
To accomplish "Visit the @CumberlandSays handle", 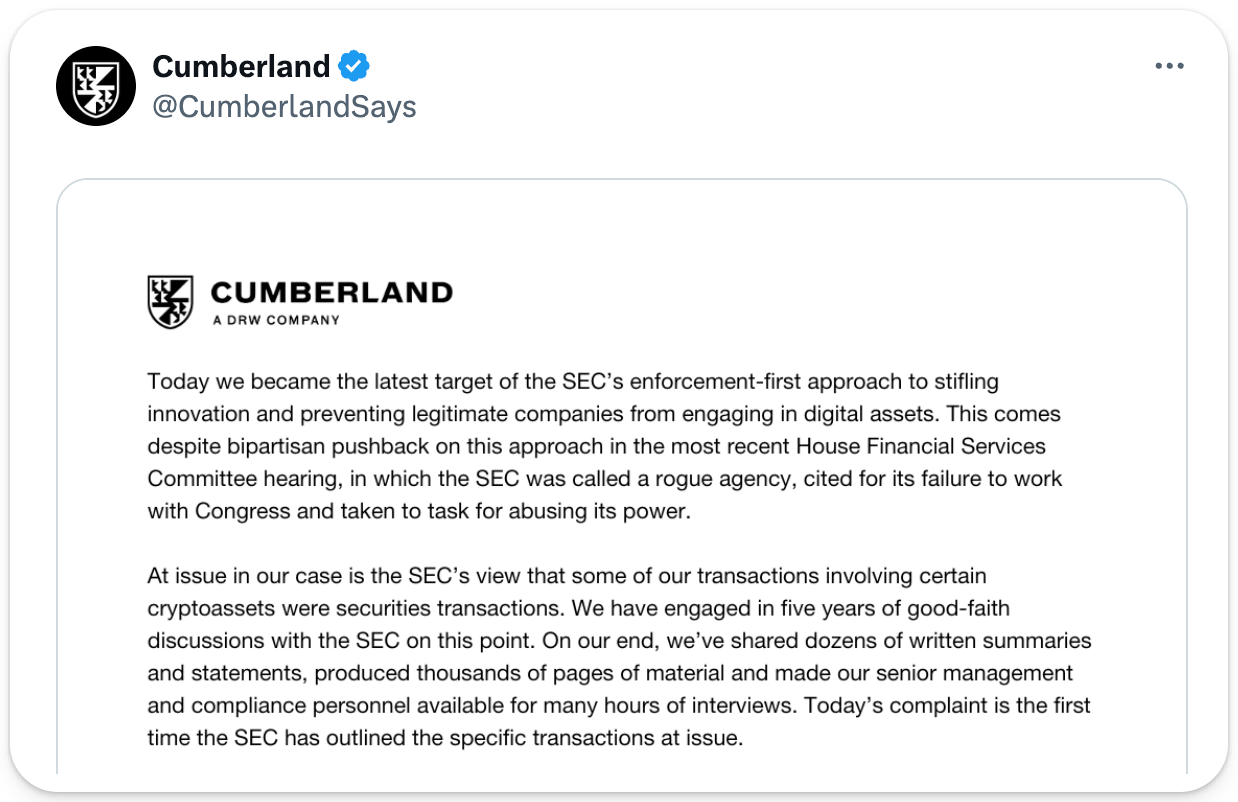I will click(x=284, y=106).
